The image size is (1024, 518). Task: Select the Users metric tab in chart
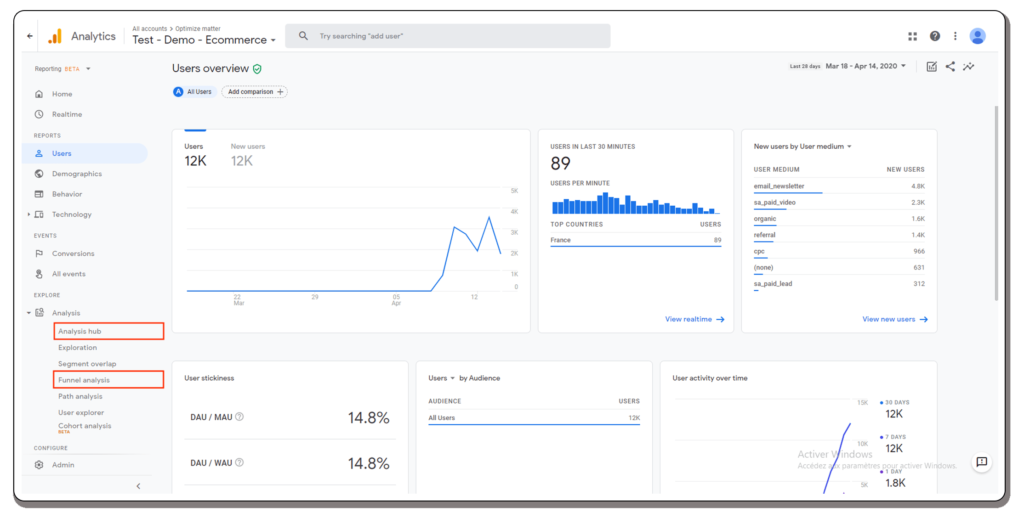pyautogui.click(x=195, y=155)
